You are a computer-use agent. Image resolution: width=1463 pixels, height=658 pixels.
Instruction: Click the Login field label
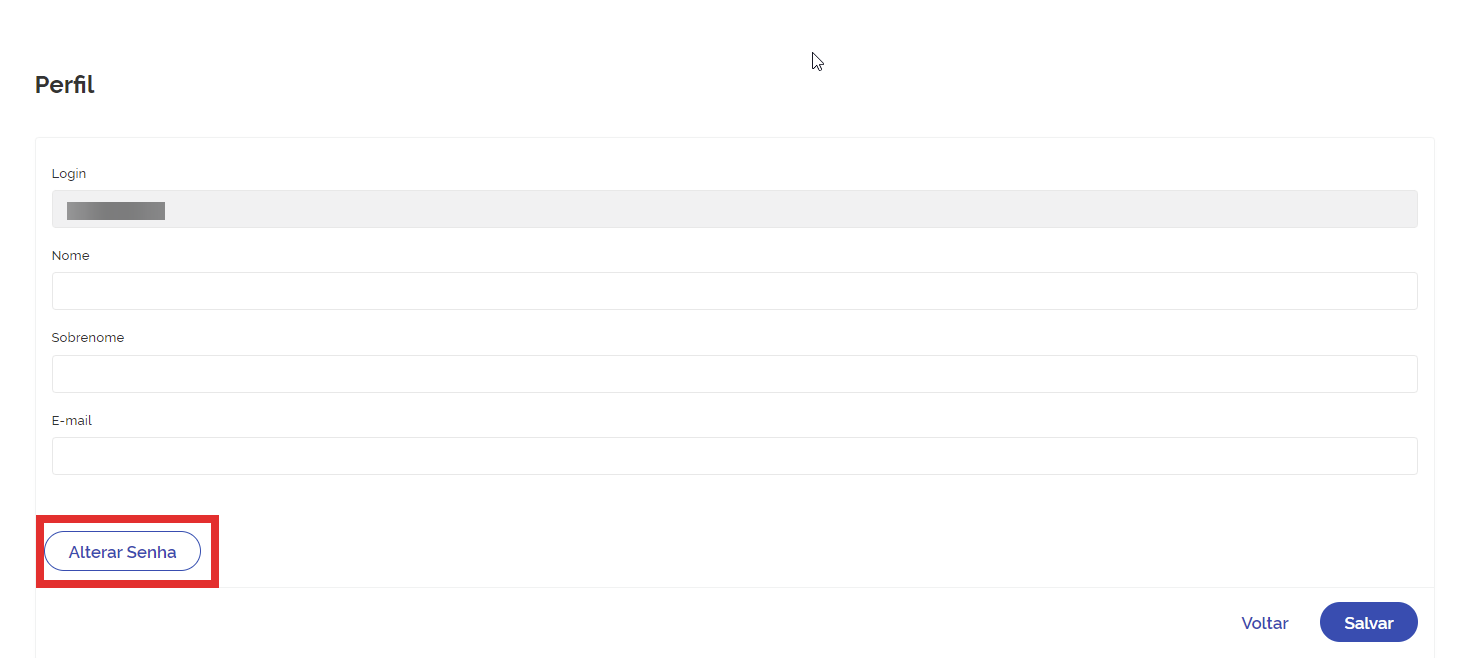point(69,174)
